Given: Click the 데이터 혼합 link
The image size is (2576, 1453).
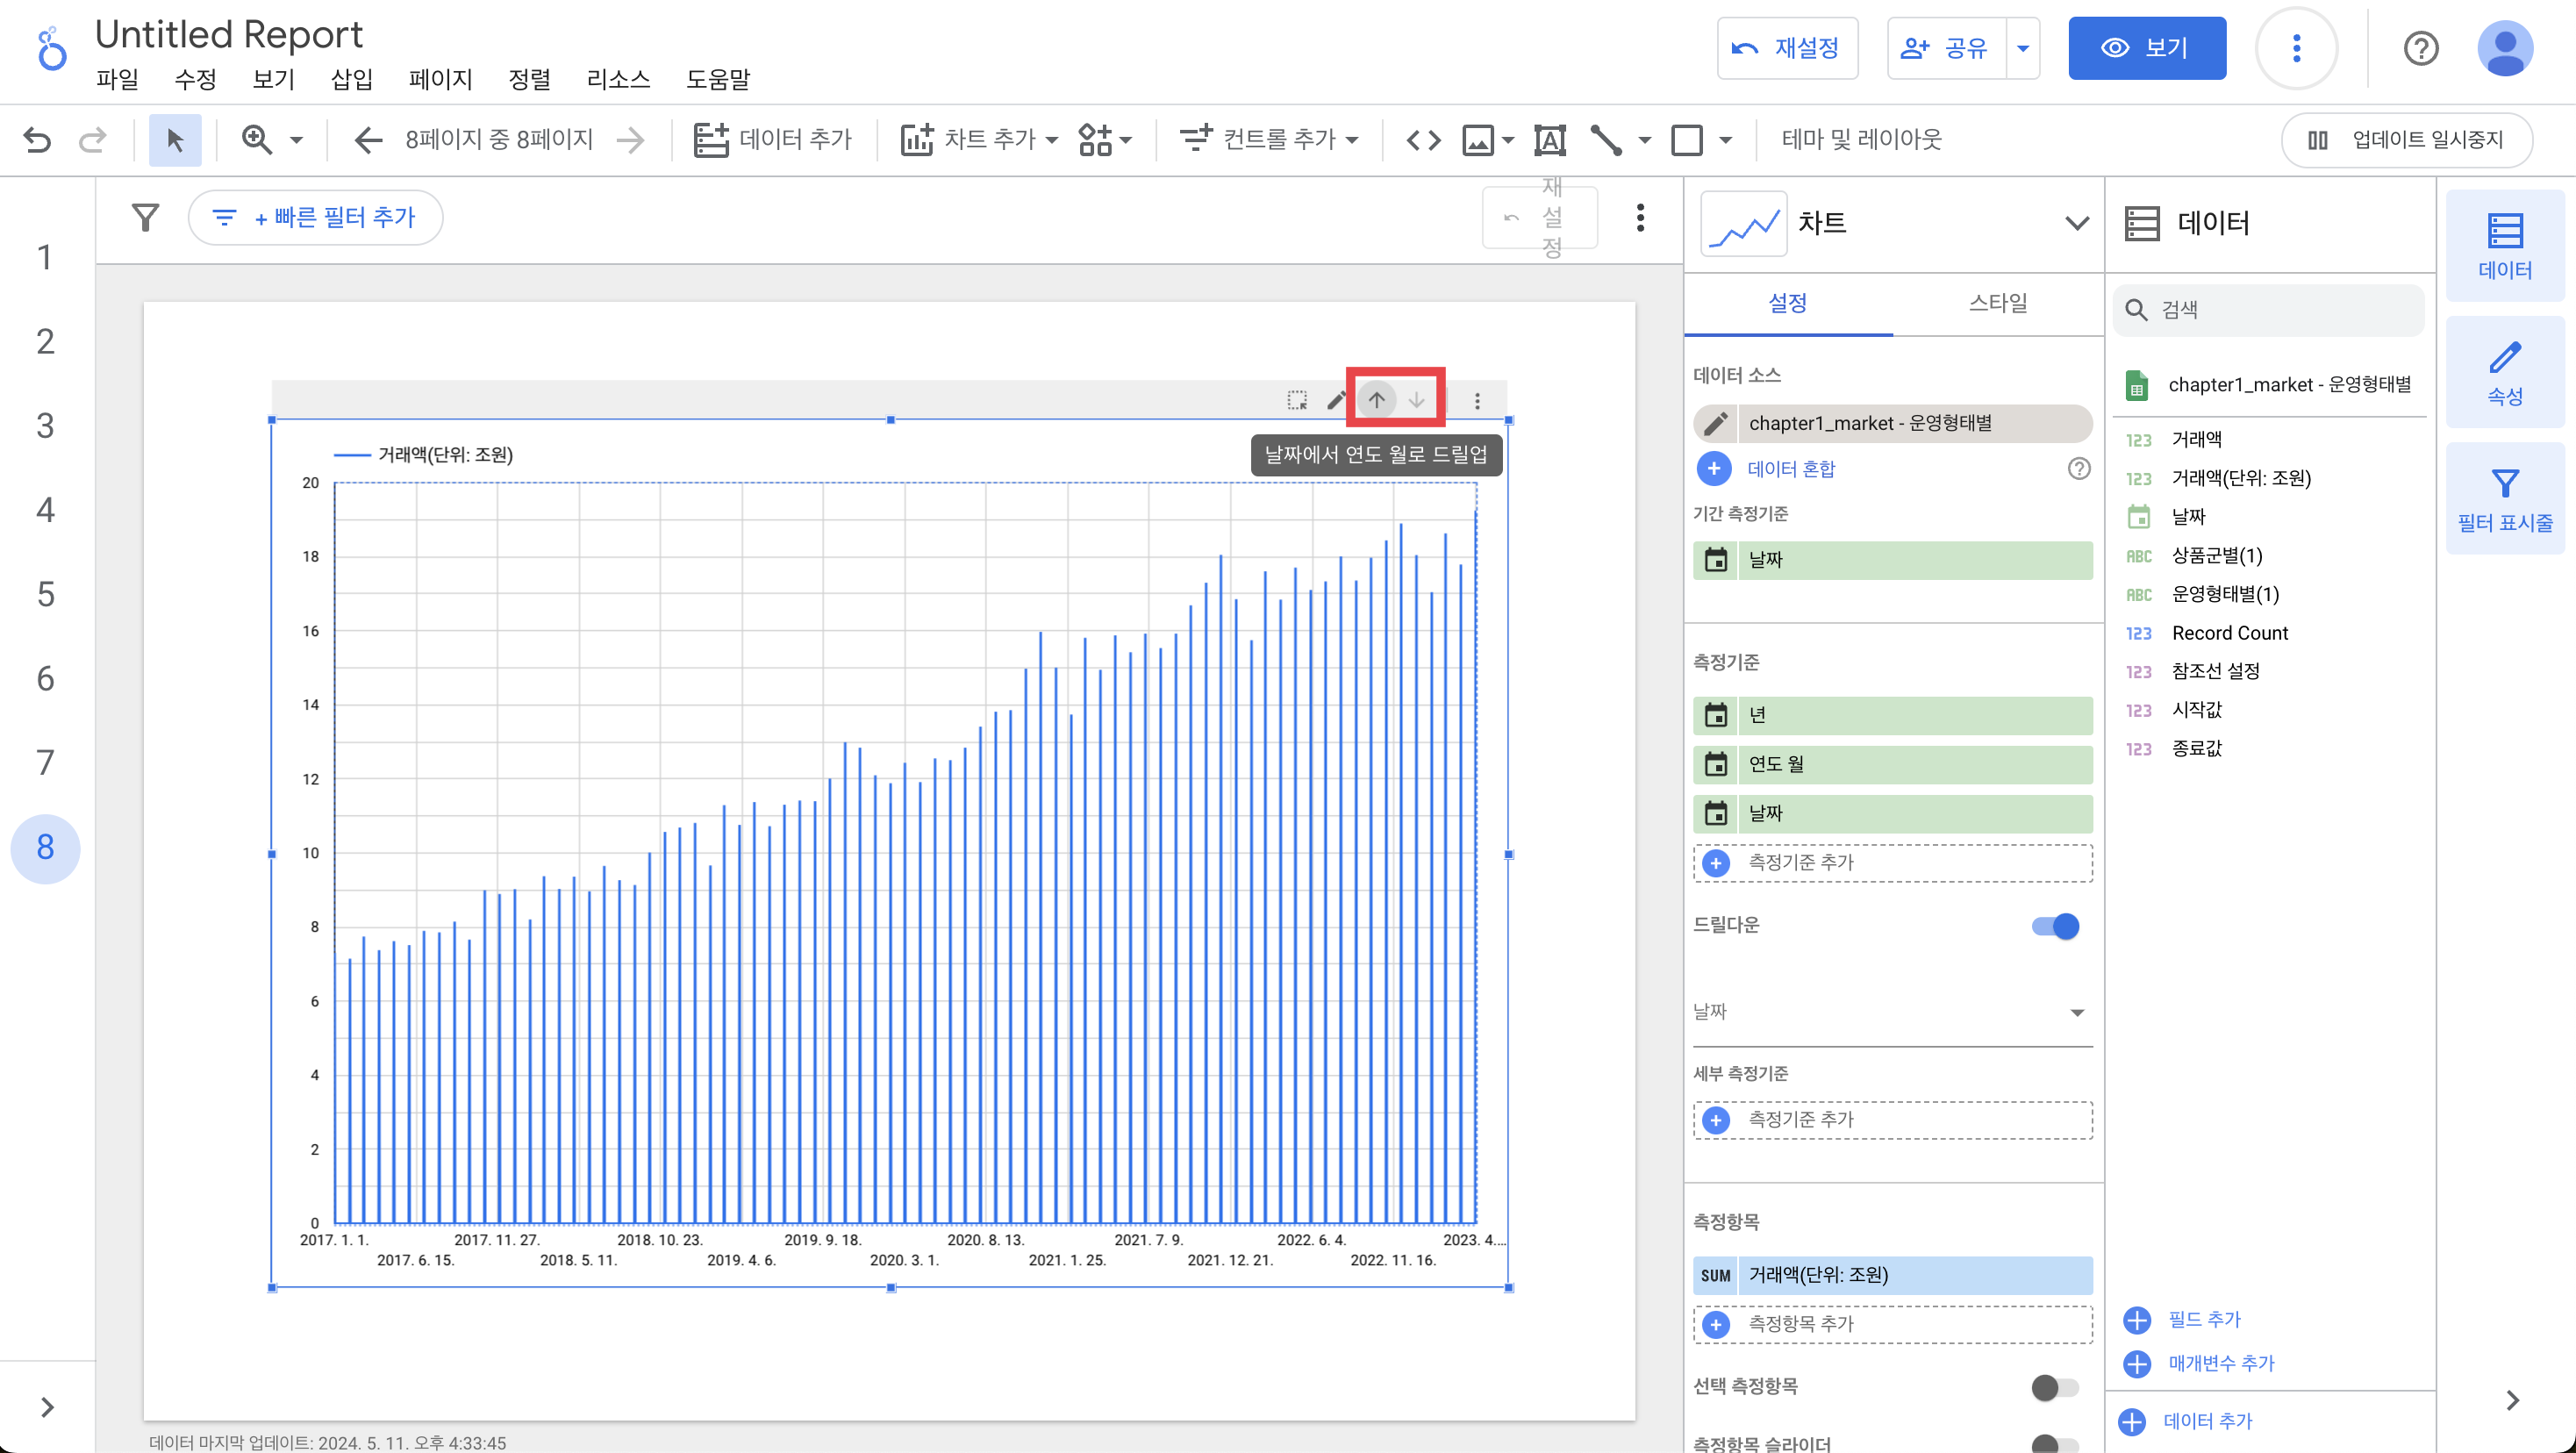Looking at the screenshot, I should pos(1790,469).
